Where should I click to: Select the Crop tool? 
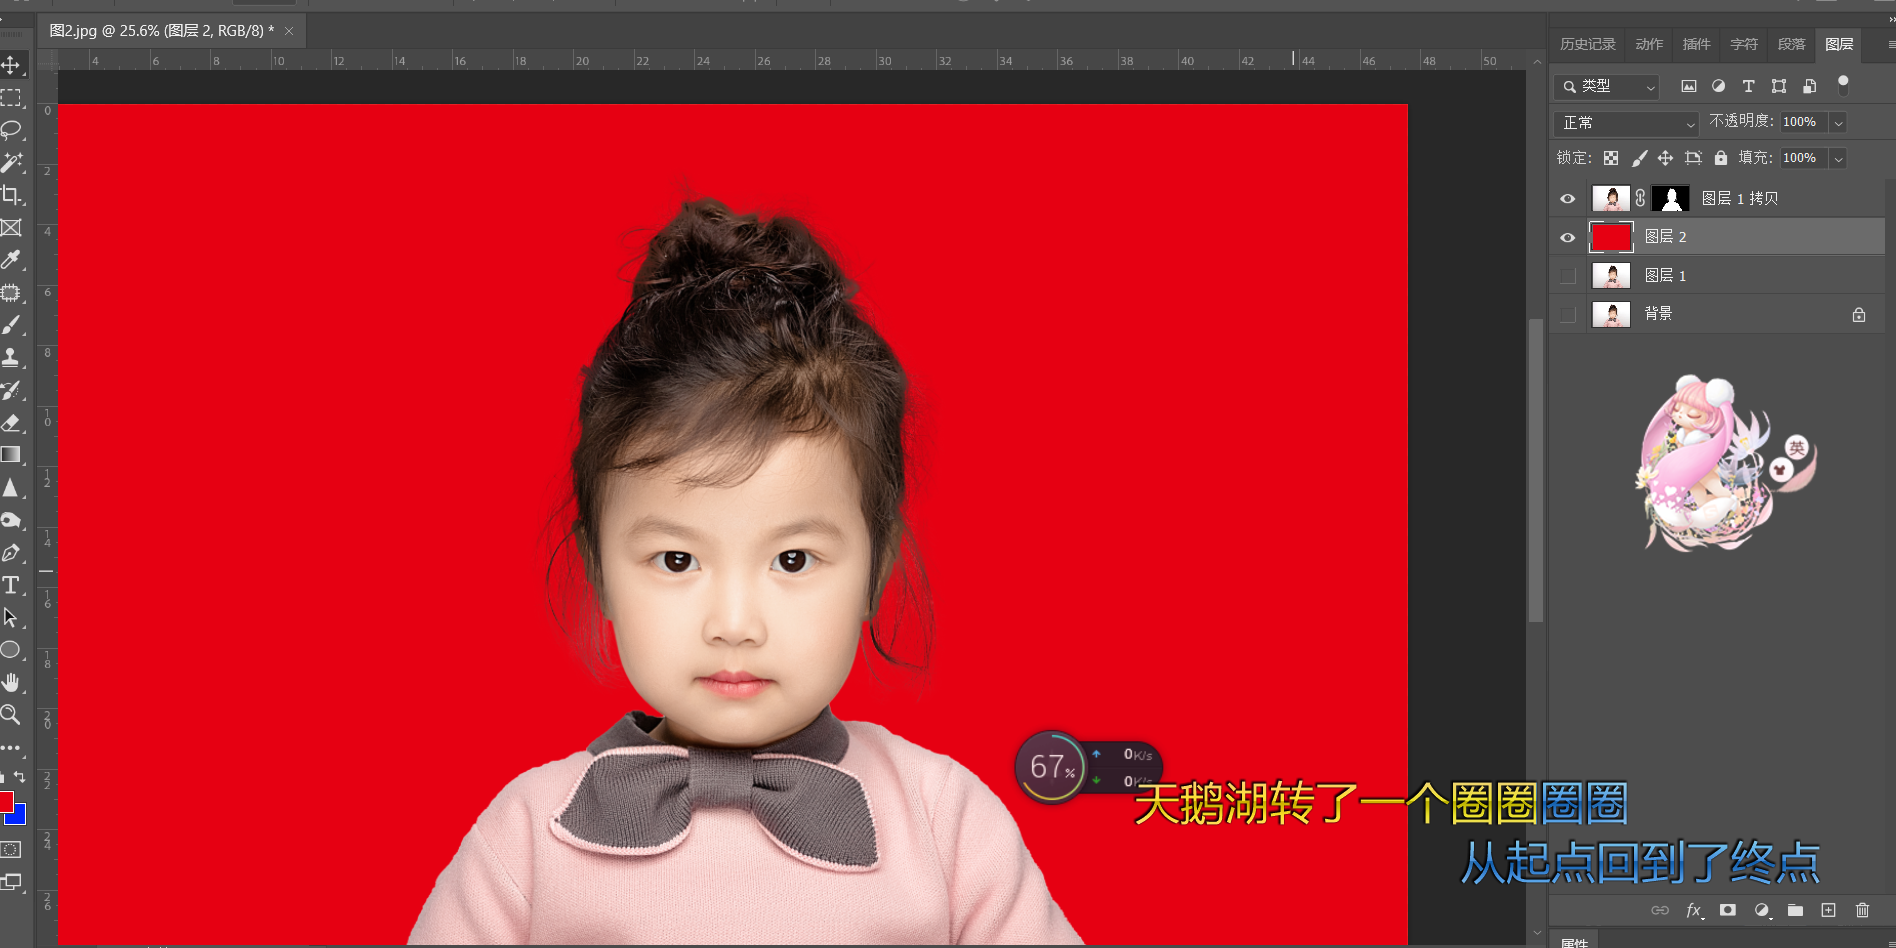[x=13, y=195]
